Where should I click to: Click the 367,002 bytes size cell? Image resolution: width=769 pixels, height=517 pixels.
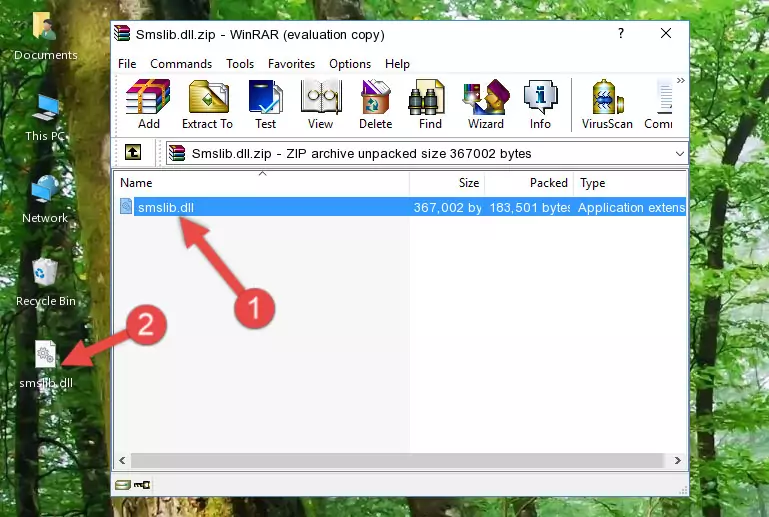click(x=447, y=207)
